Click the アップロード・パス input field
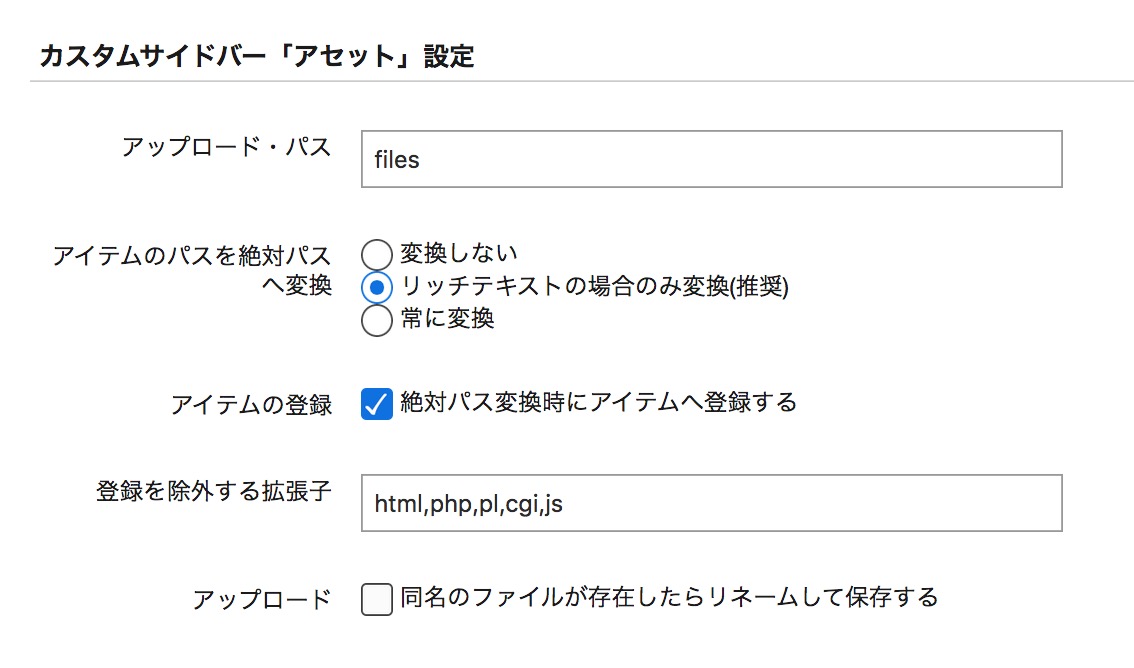Image resolution: width=1134 pixels, height=668 pixels. point(712,159)
